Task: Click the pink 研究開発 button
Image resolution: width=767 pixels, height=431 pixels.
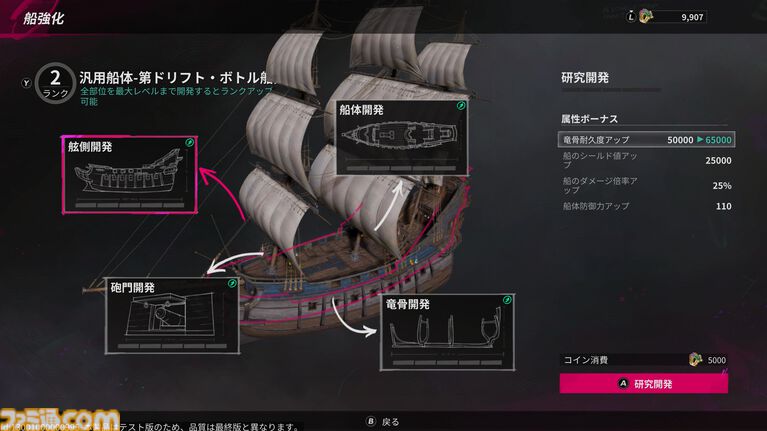Action: click(644, 384)
